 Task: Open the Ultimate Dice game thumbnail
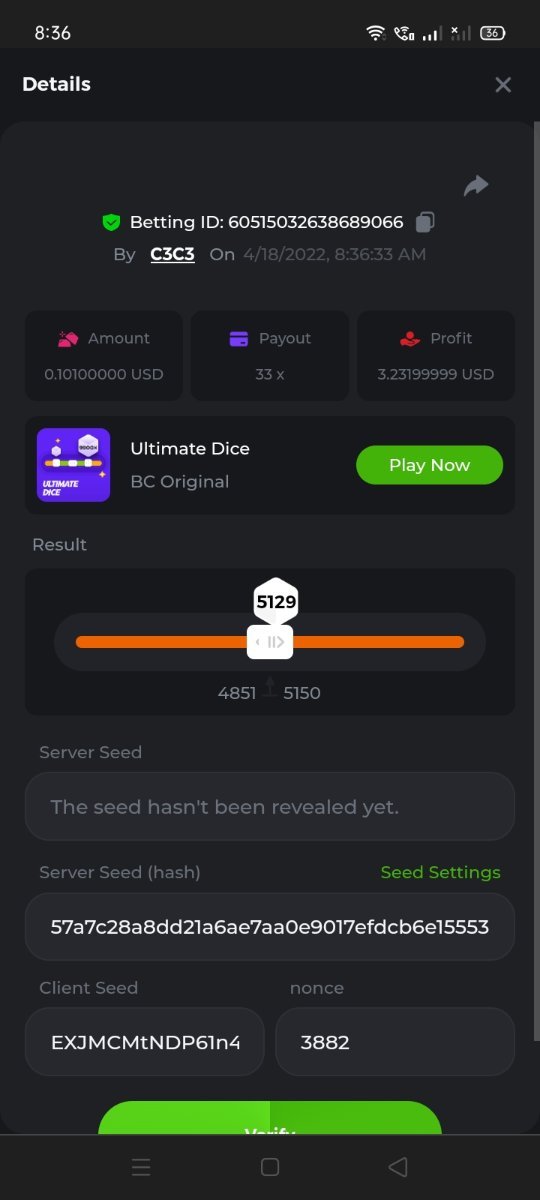tap(73, 465)
